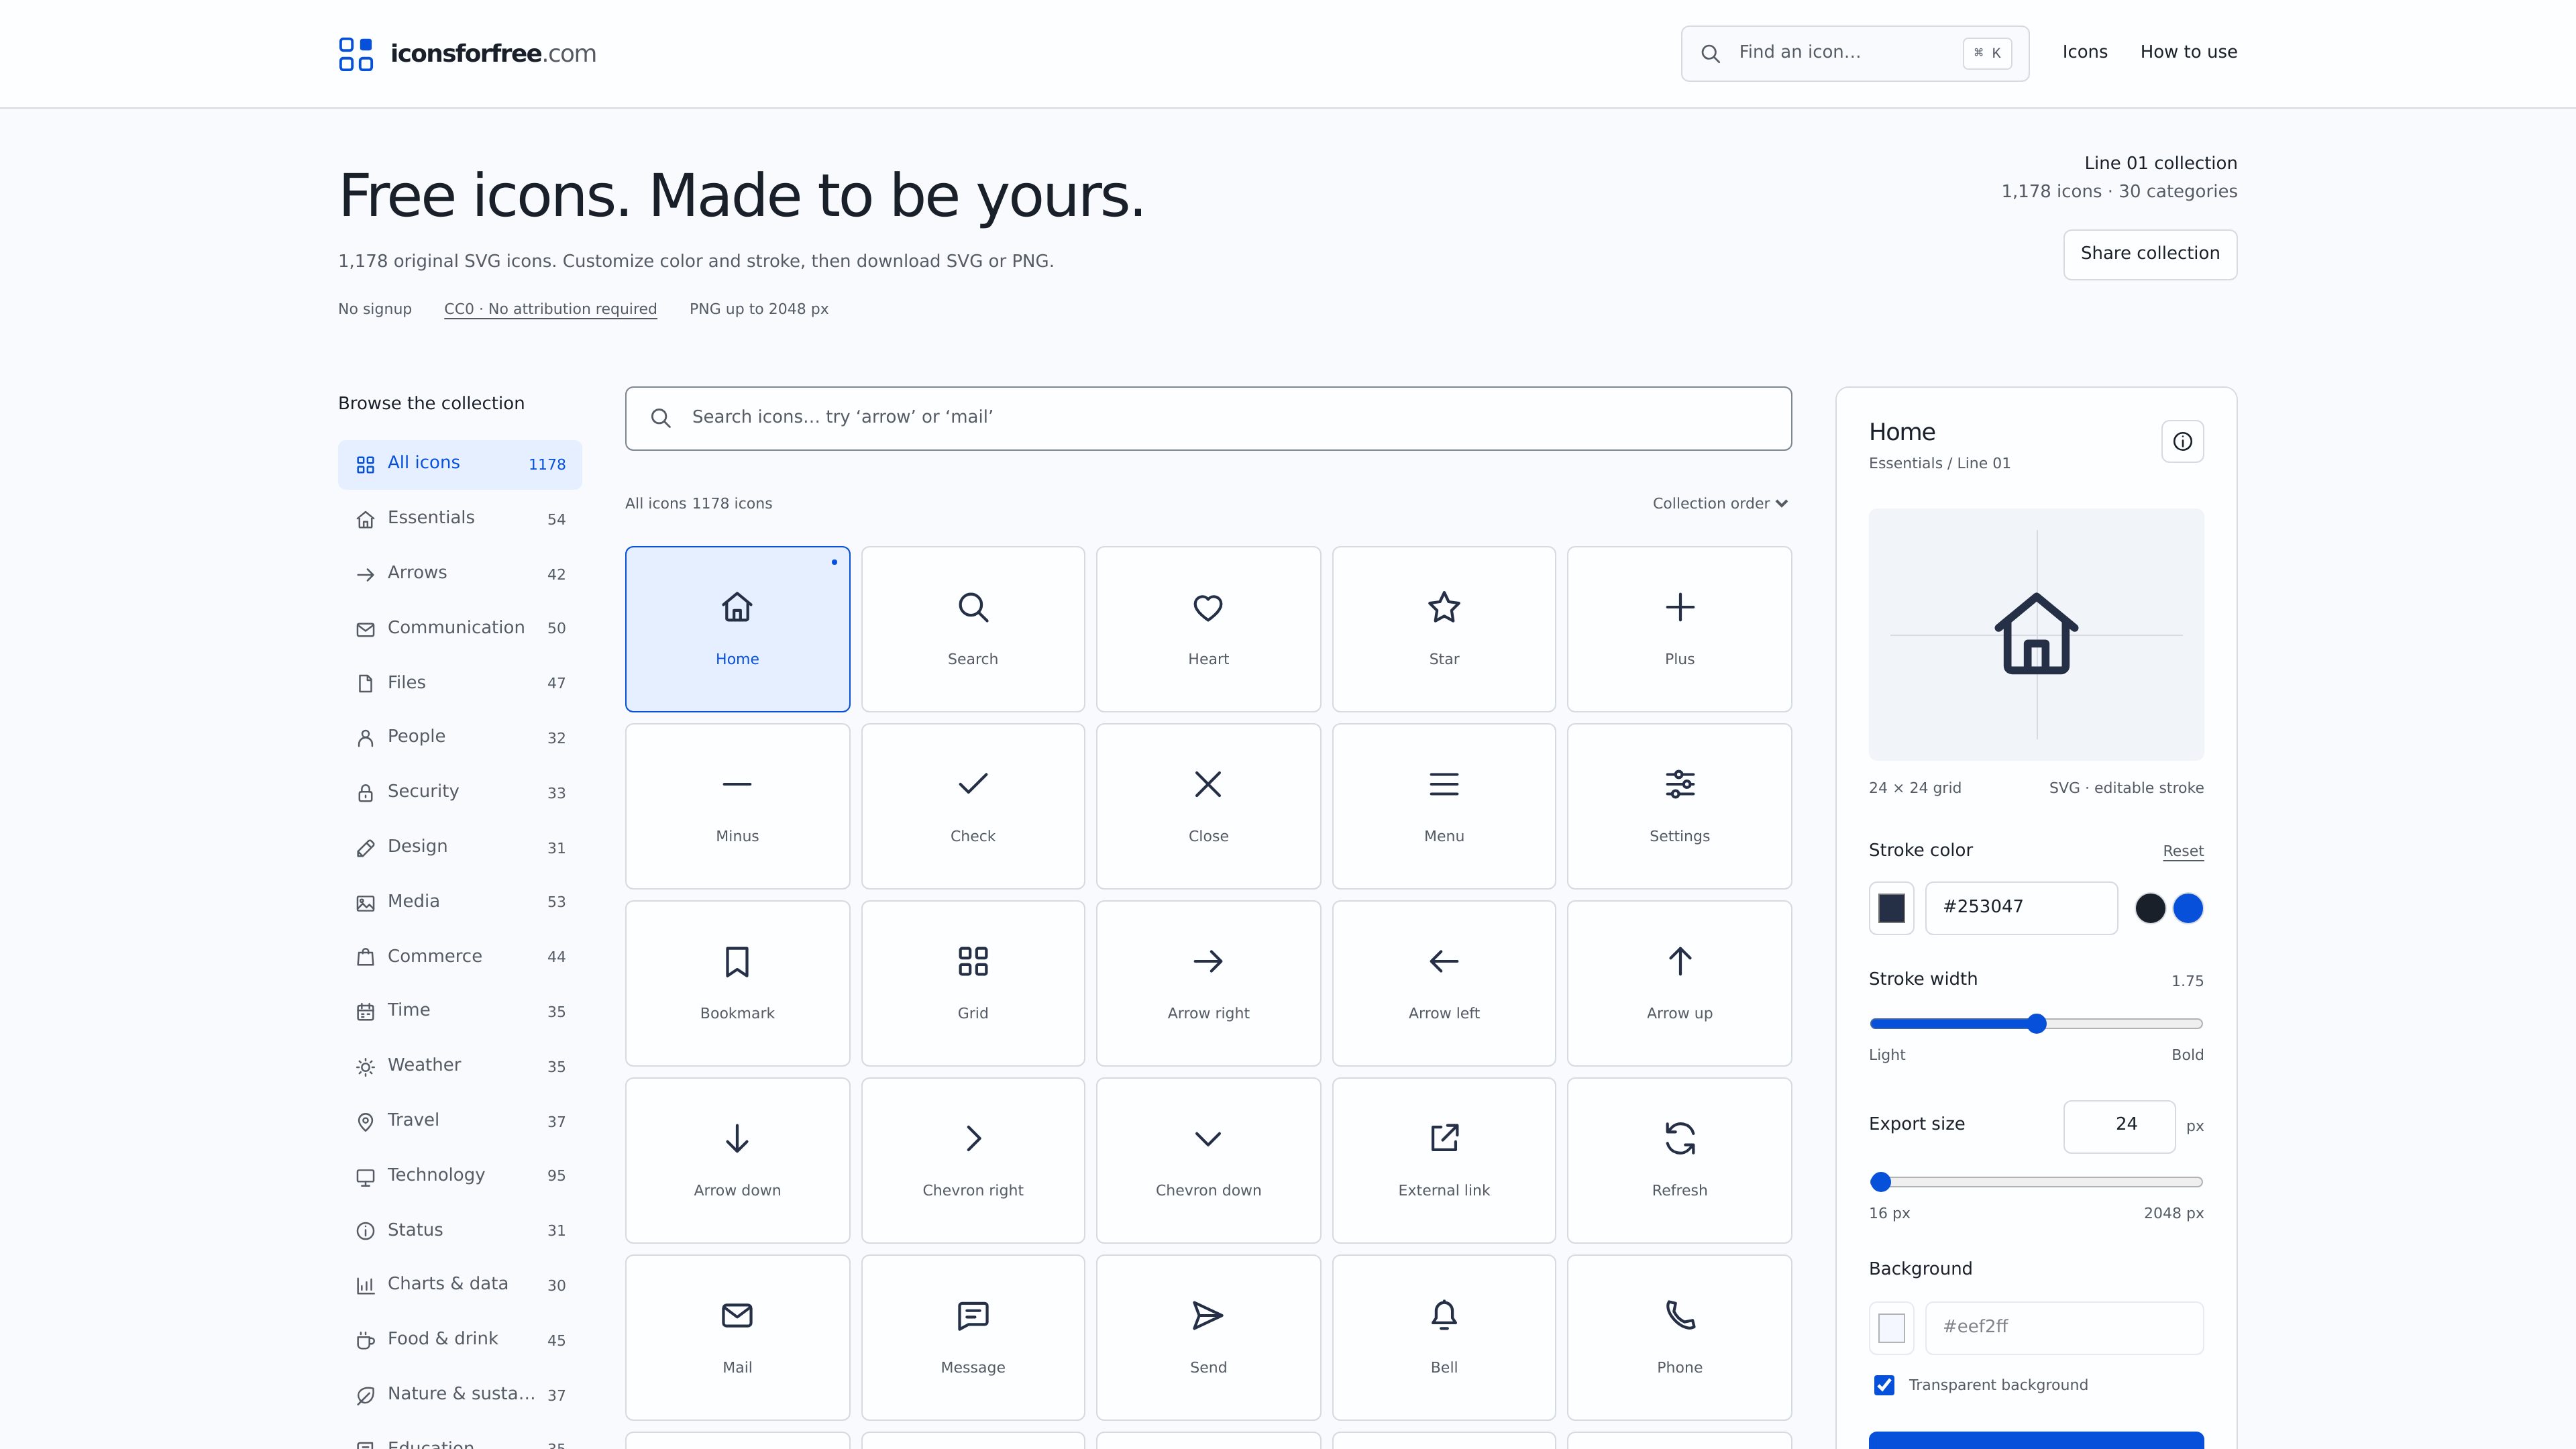This screenshot has width=2576, height=1449.
Task: Select the Chevron down icon tile
Action: (x=1208, y=1160)
